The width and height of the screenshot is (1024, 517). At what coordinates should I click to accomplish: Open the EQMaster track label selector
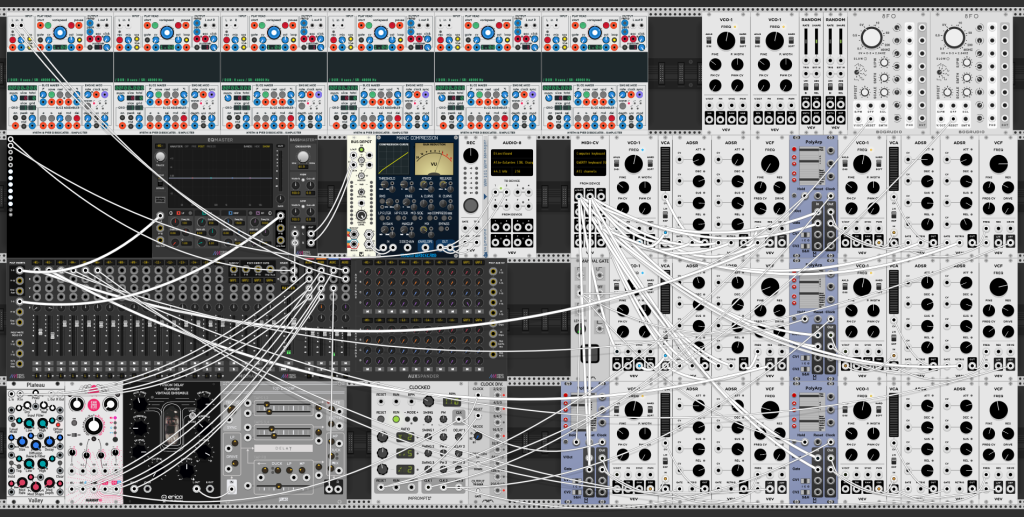pyautogui.click(x=160, y=146)
